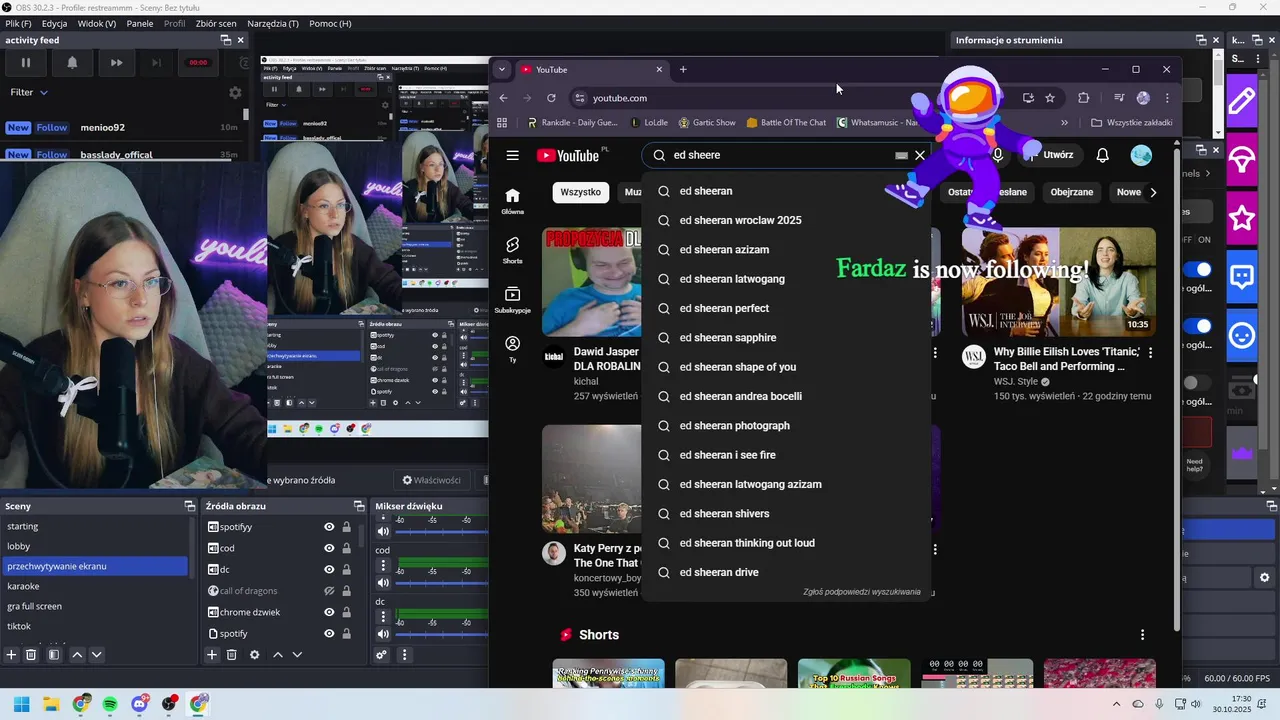Open the Zbiór scen menu
This screenshot has height=720, width=1280.
[216, 23]
